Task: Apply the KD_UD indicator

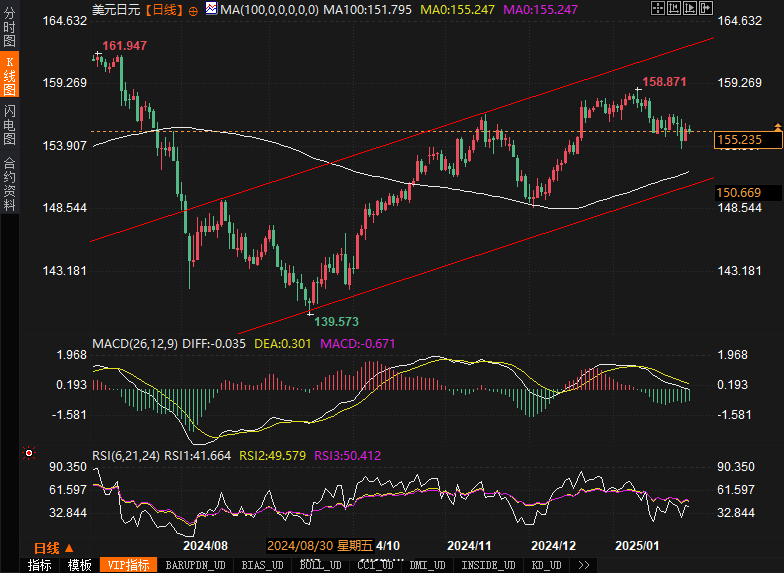Action: (546, 565)
